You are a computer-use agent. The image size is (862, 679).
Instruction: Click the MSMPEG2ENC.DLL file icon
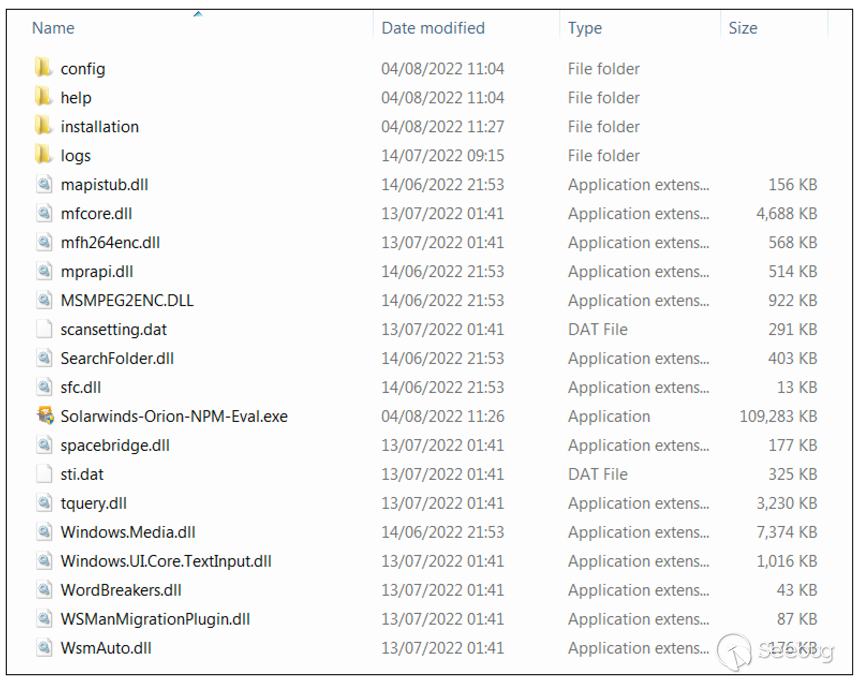pos(44,300)
